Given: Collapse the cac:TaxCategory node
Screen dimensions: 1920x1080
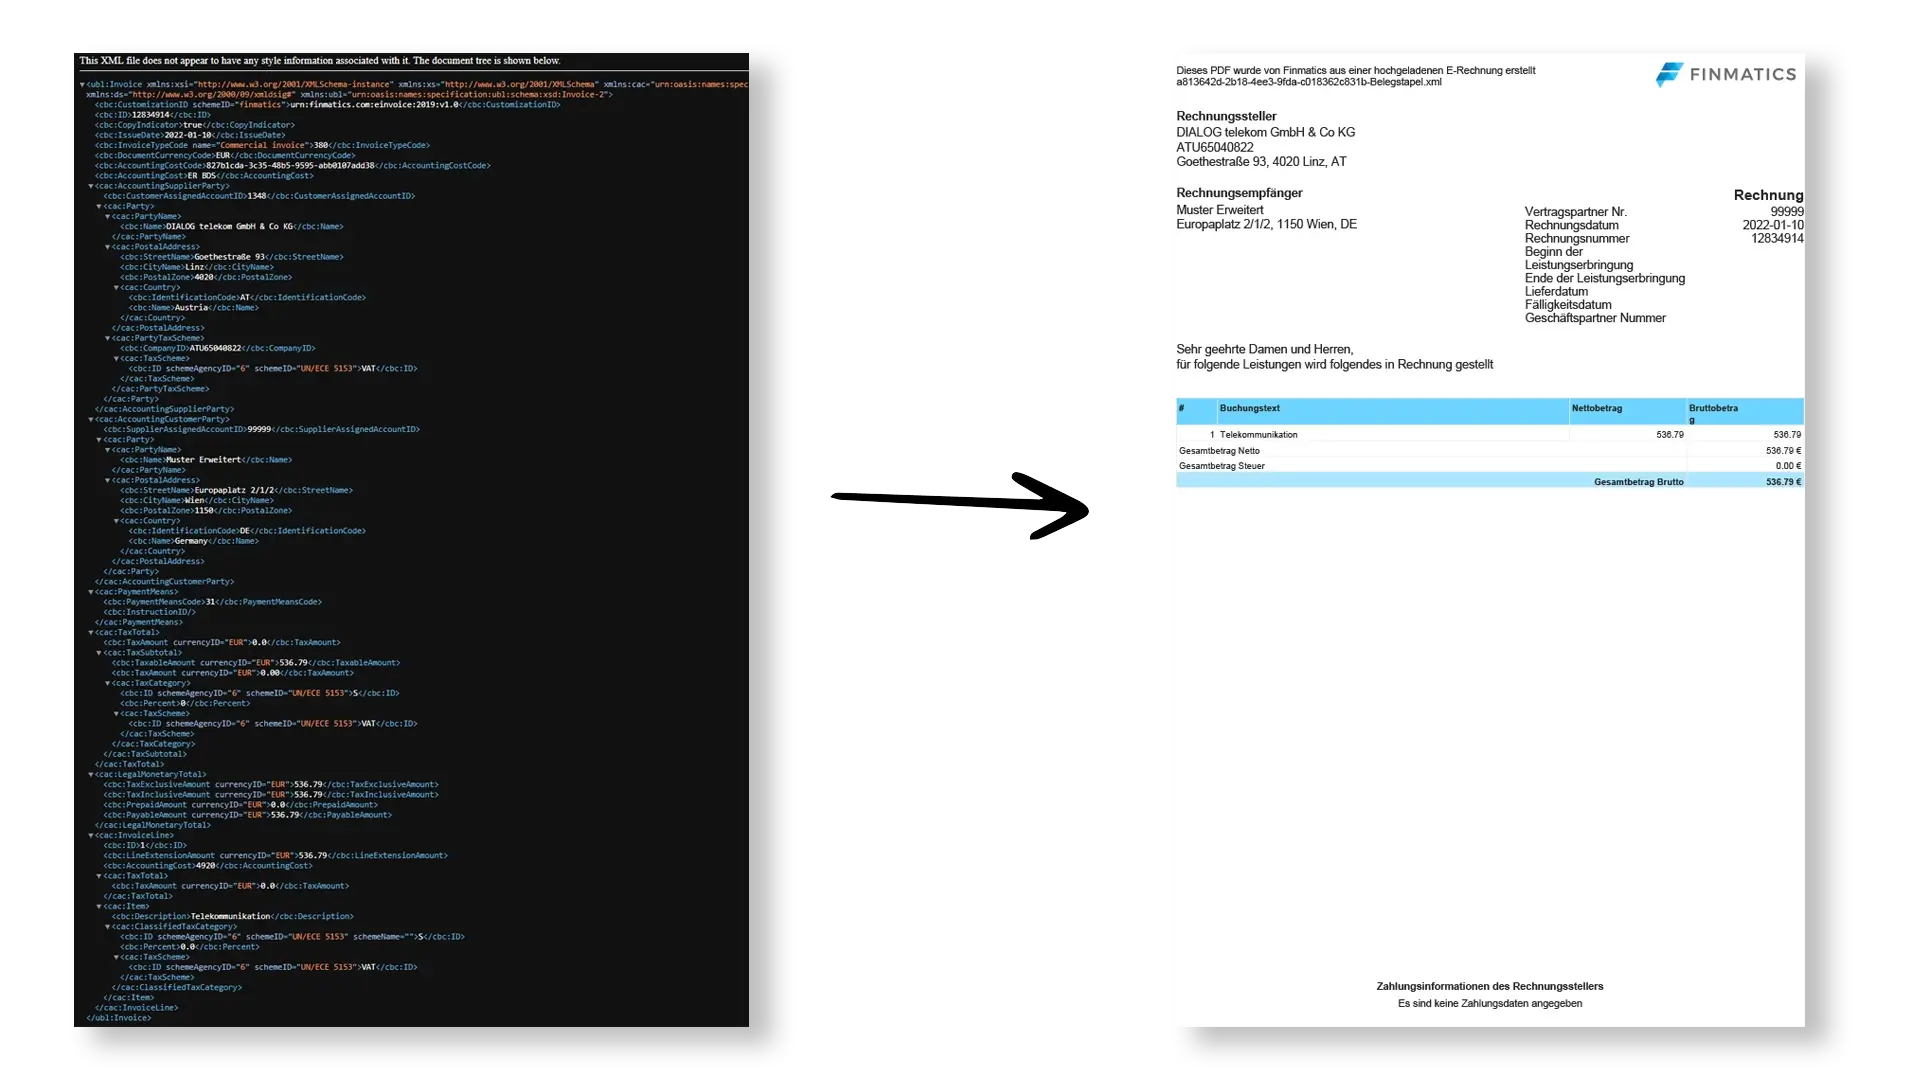Looking at the screenshot, I should pos(108,683).
